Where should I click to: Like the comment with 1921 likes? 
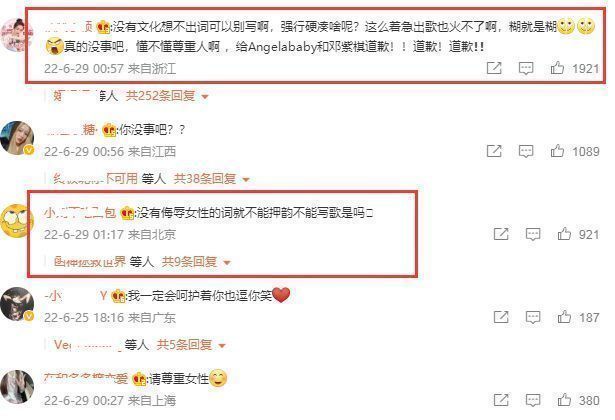pyautogui.click(x=557, y=68)
